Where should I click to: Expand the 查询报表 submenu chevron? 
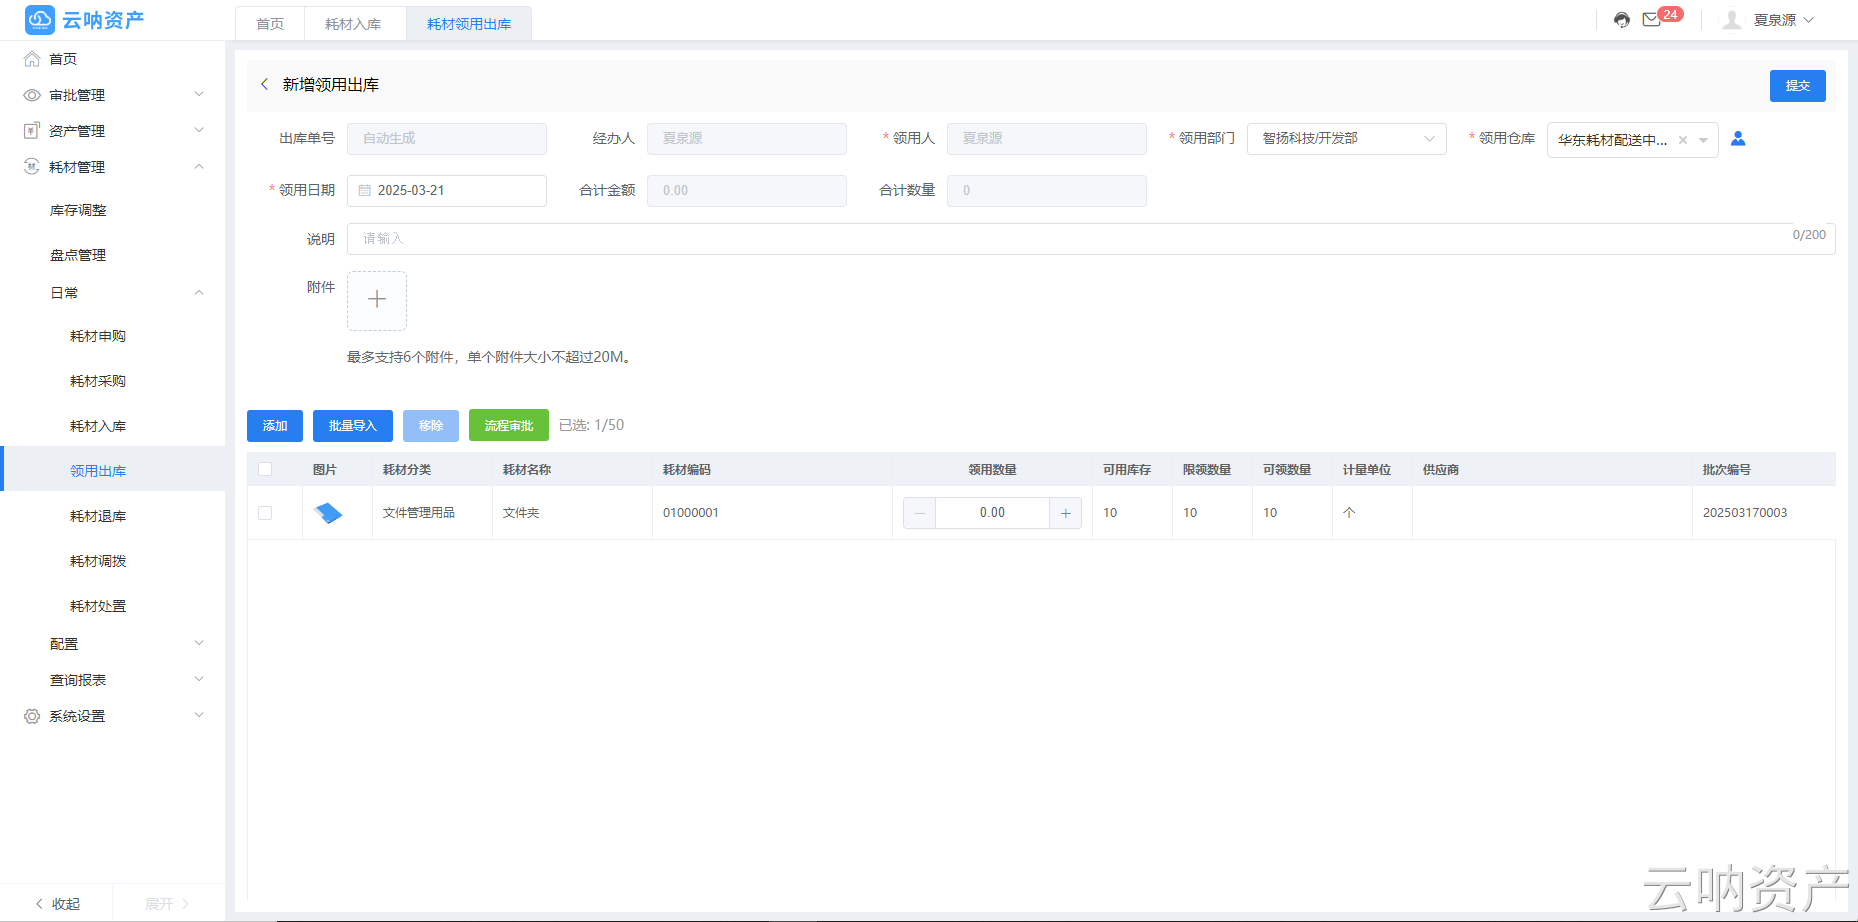(199, 679)
